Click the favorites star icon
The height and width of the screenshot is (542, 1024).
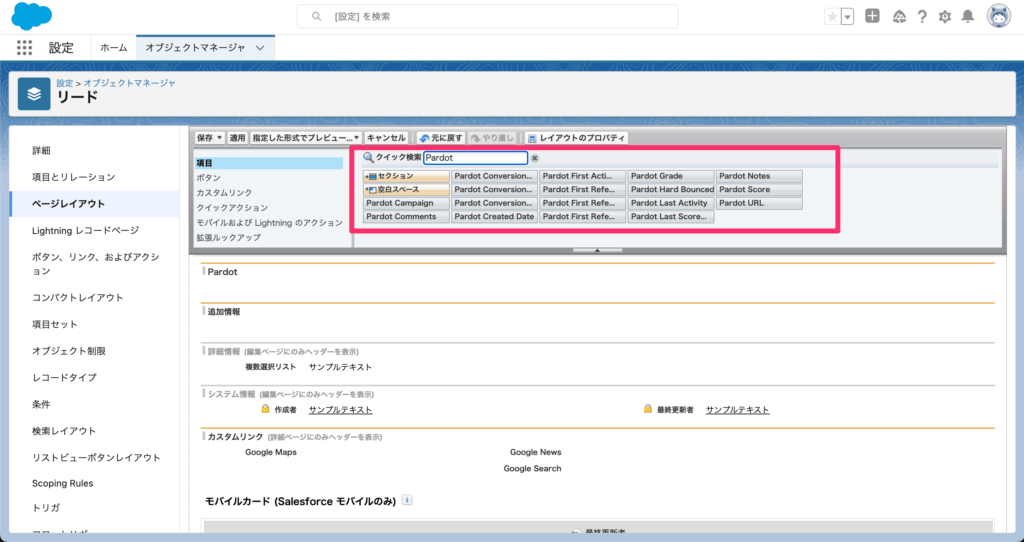coord(832,17)
